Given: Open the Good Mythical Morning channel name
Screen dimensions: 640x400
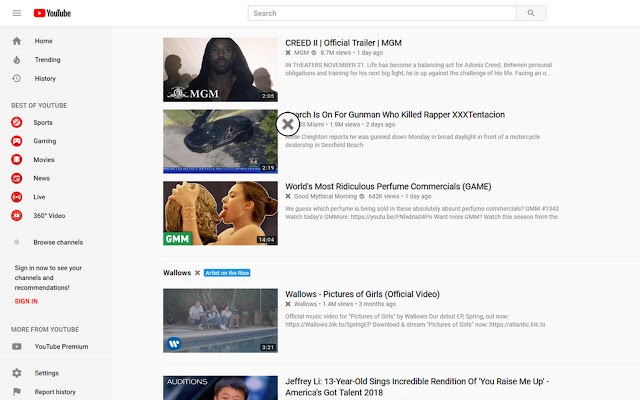Looking at the screenshot, I should [325, 196].
